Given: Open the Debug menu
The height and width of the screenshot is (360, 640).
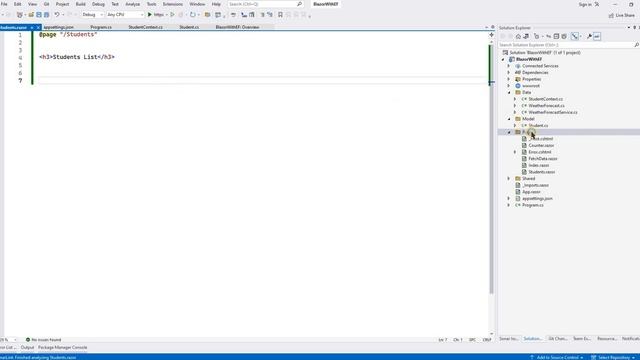Looking at the screenshot, I should [x=98, y=4].
